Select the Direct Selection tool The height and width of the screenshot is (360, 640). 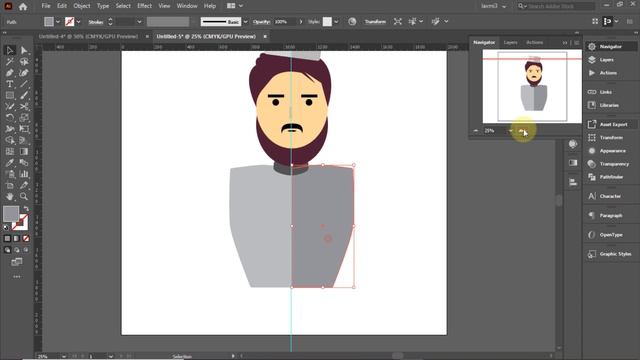click(x=24, y=50)
